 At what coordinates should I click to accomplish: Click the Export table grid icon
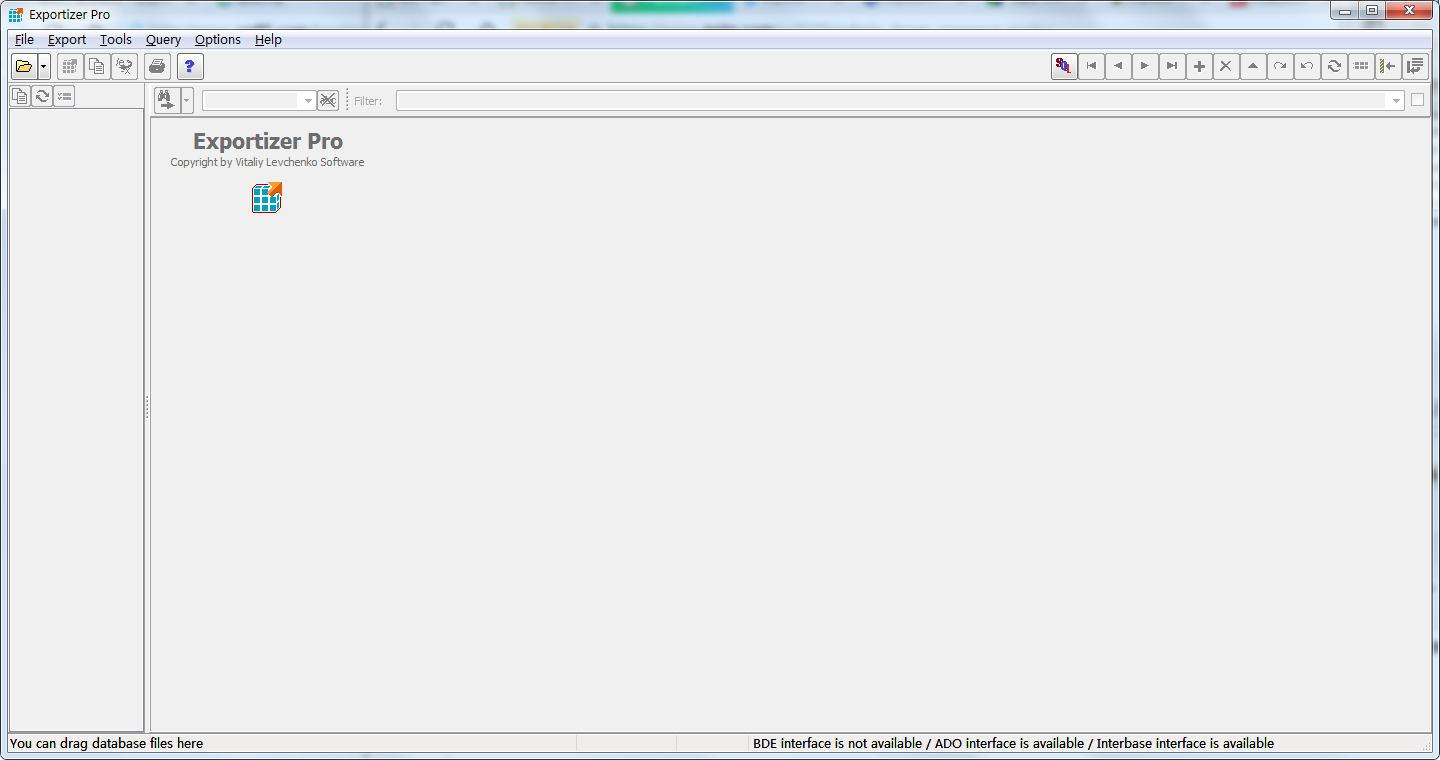[x=70, y=67]
